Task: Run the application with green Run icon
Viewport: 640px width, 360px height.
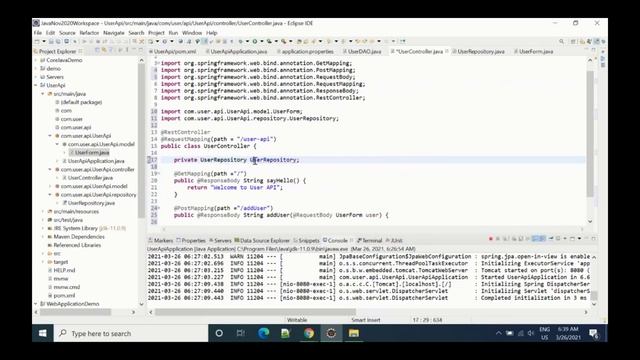Action: tap(255, 41)
